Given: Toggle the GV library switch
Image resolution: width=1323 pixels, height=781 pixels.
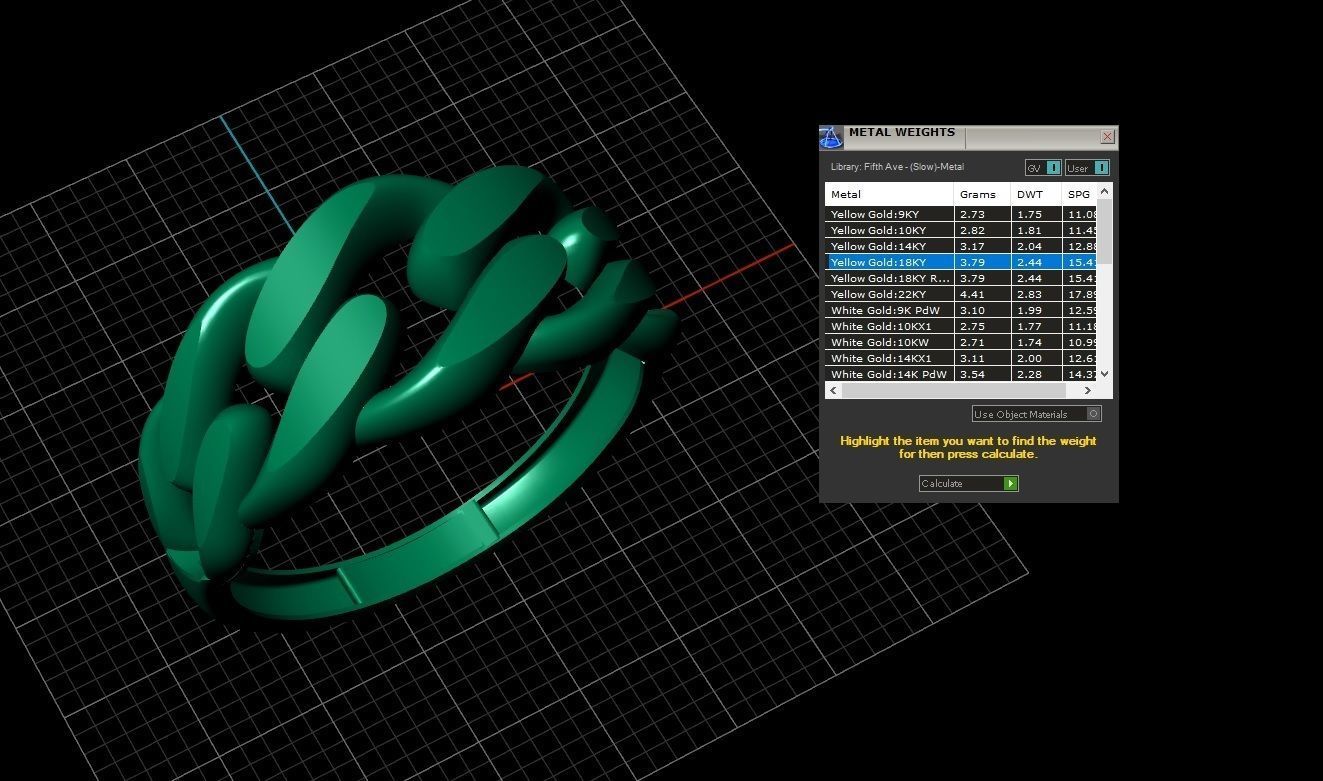Looking at the screenshot, I should pos(1043,168).
